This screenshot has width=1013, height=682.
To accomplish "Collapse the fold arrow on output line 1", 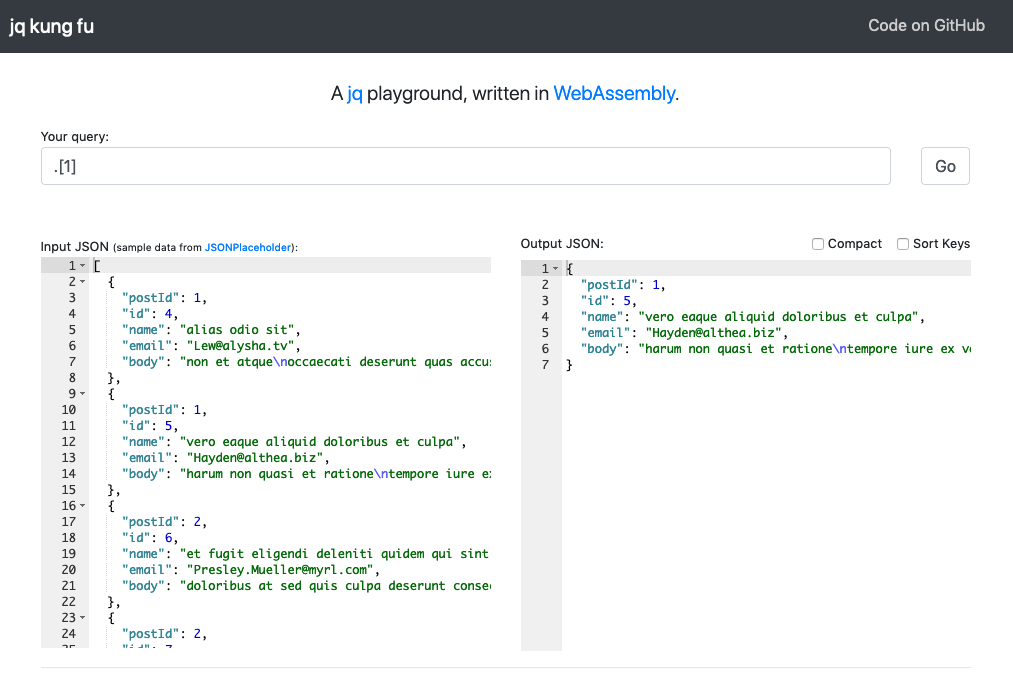I will coord(556,269).
